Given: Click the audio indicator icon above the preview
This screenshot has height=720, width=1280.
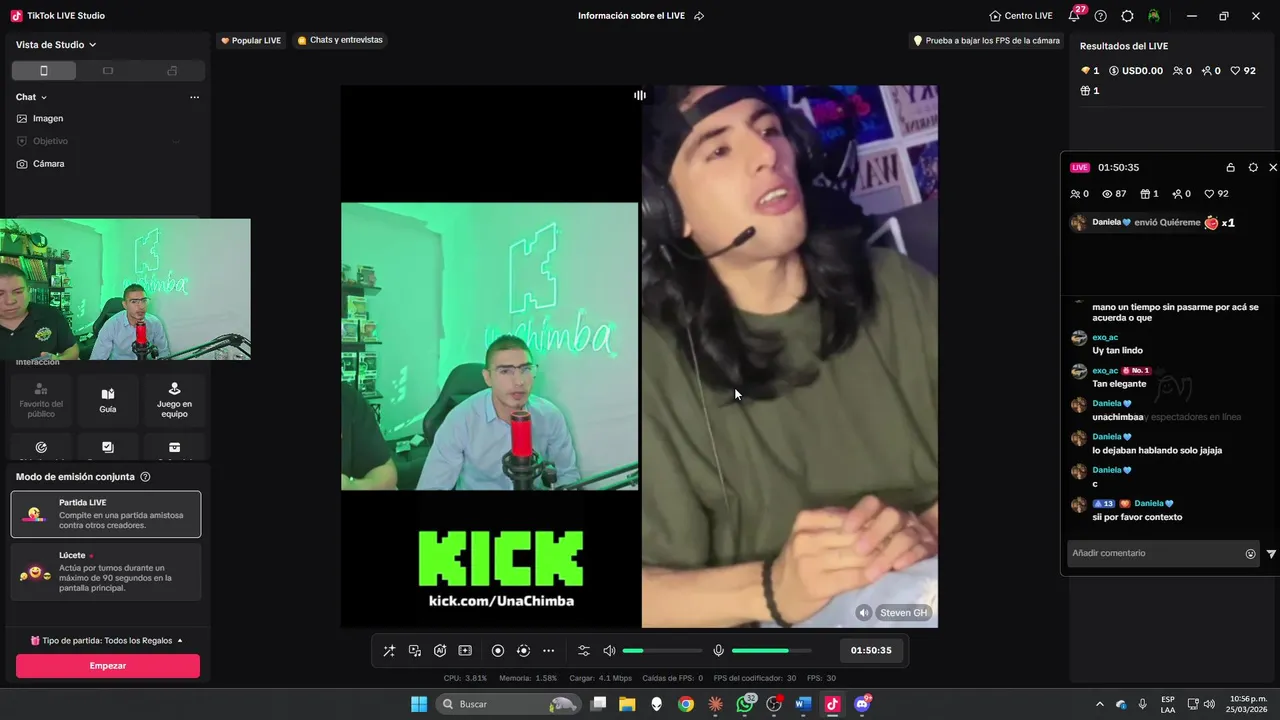Looking at the screenshot, I should coord(640,95).
